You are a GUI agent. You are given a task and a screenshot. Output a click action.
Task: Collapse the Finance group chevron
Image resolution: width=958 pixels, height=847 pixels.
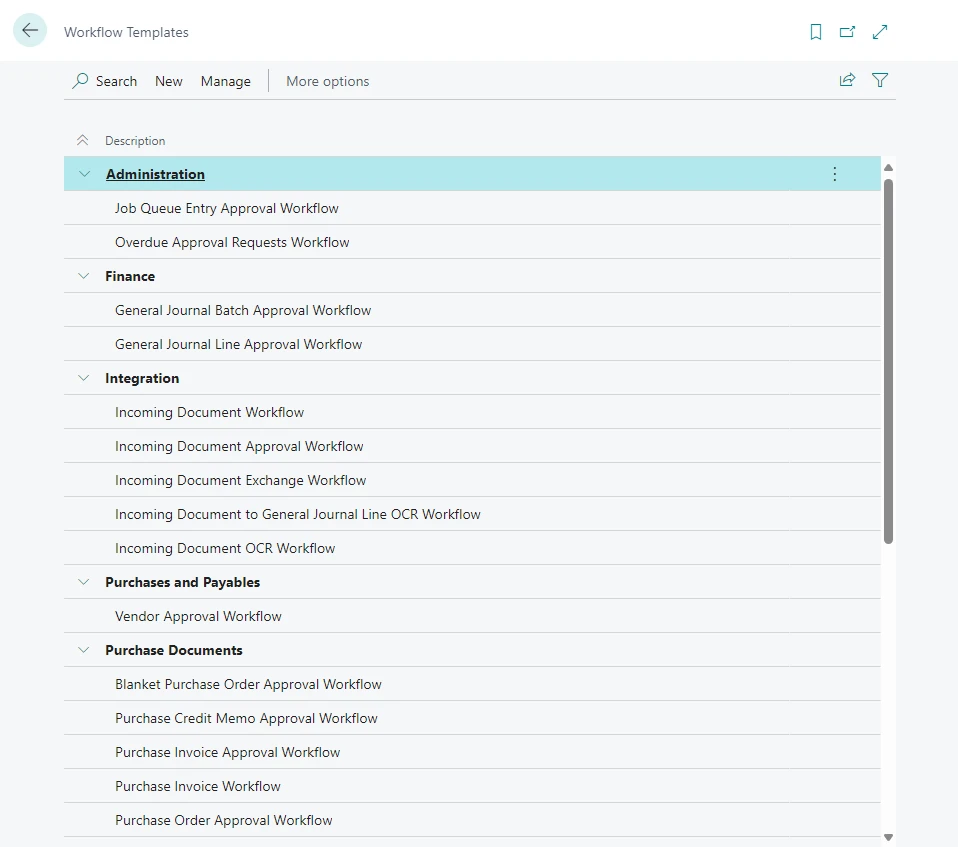click(x=84, y=276)
